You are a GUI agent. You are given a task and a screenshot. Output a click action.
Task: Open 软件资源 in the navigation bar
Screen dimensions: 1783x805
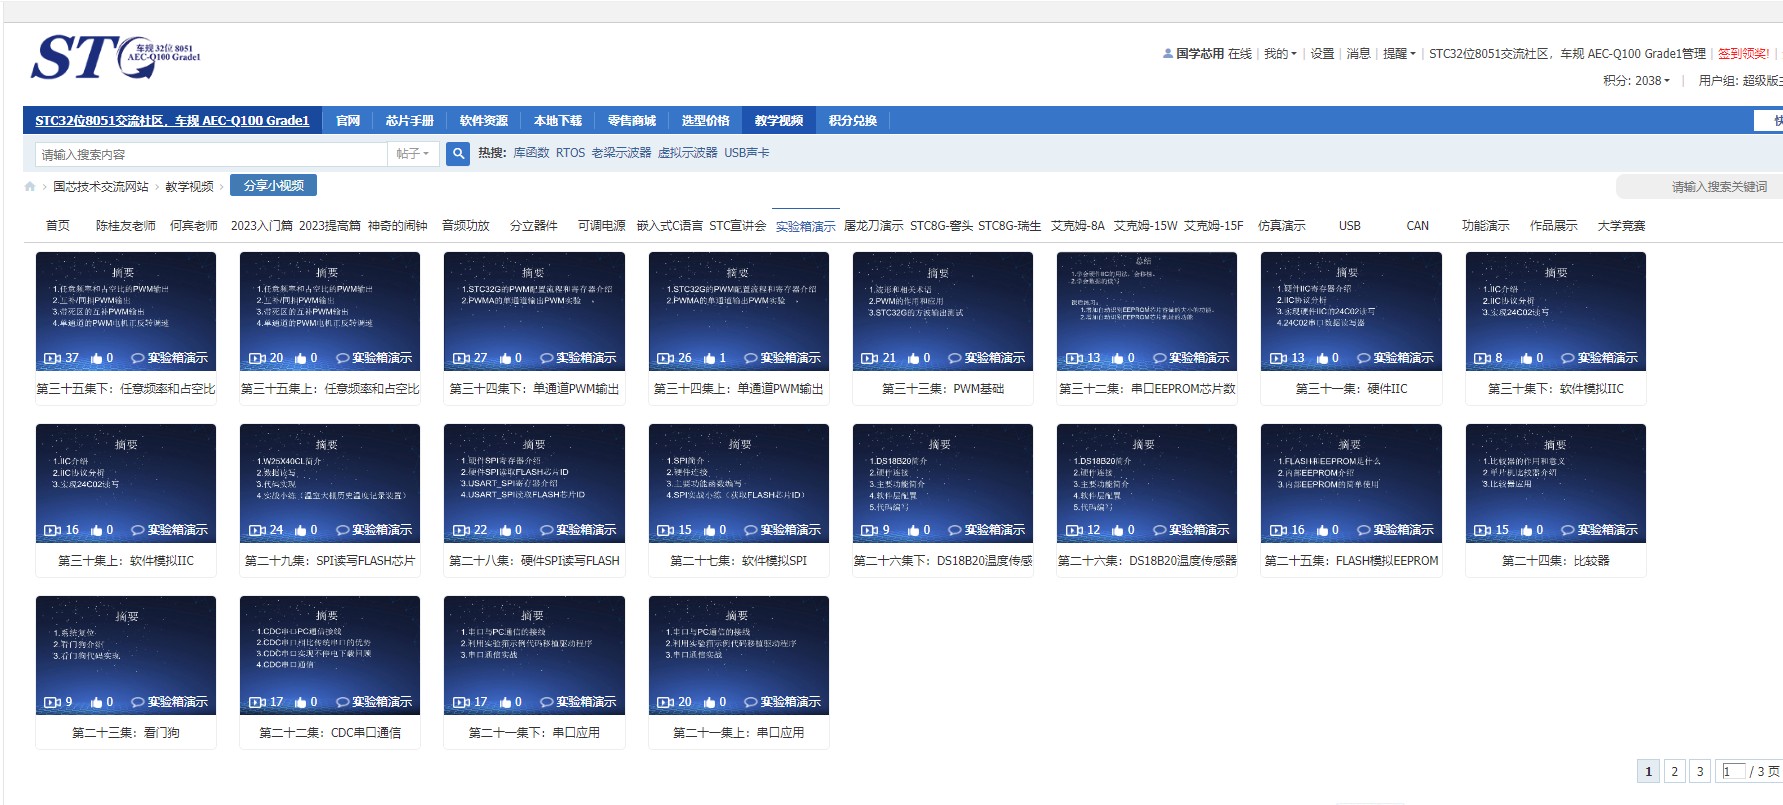[x=484, y=121]
